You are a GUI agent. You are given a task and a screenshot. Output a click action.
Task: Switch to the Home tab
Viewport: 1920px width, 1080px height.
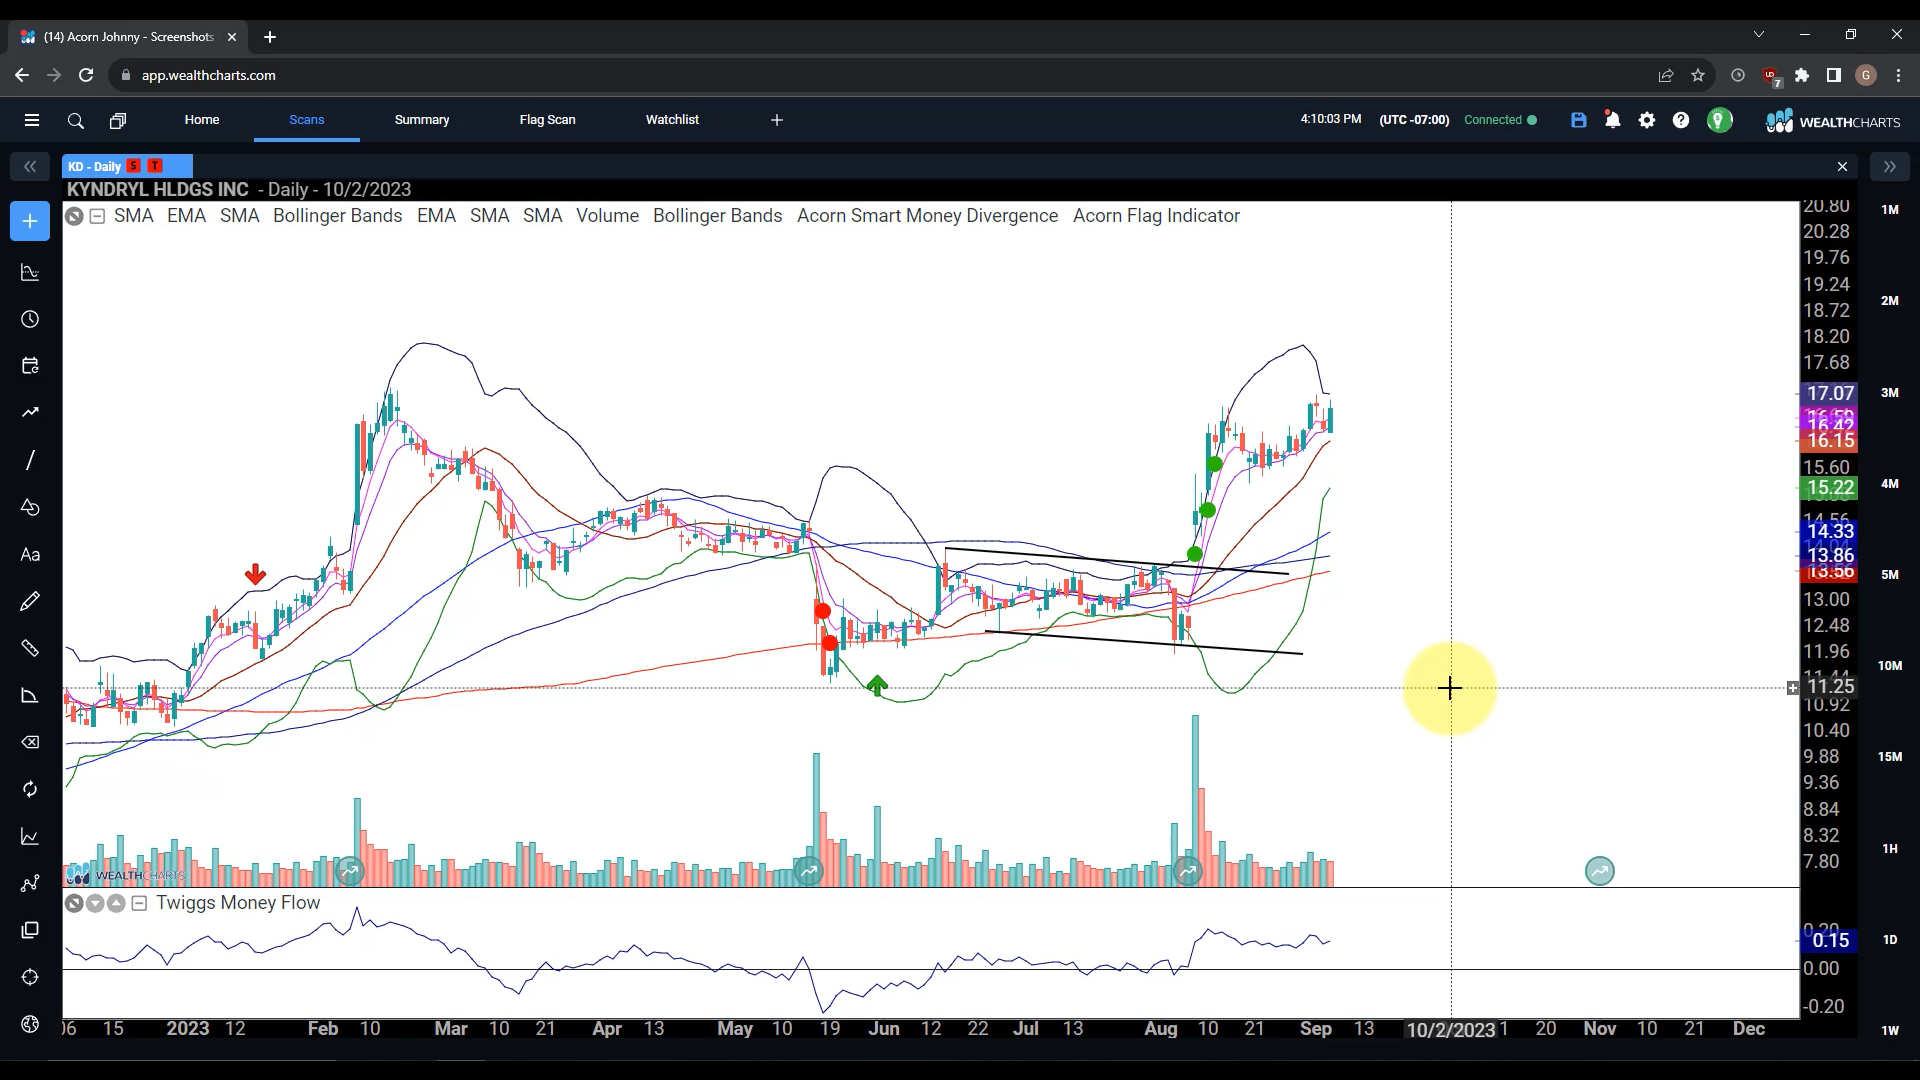click(x=202, y=119)
